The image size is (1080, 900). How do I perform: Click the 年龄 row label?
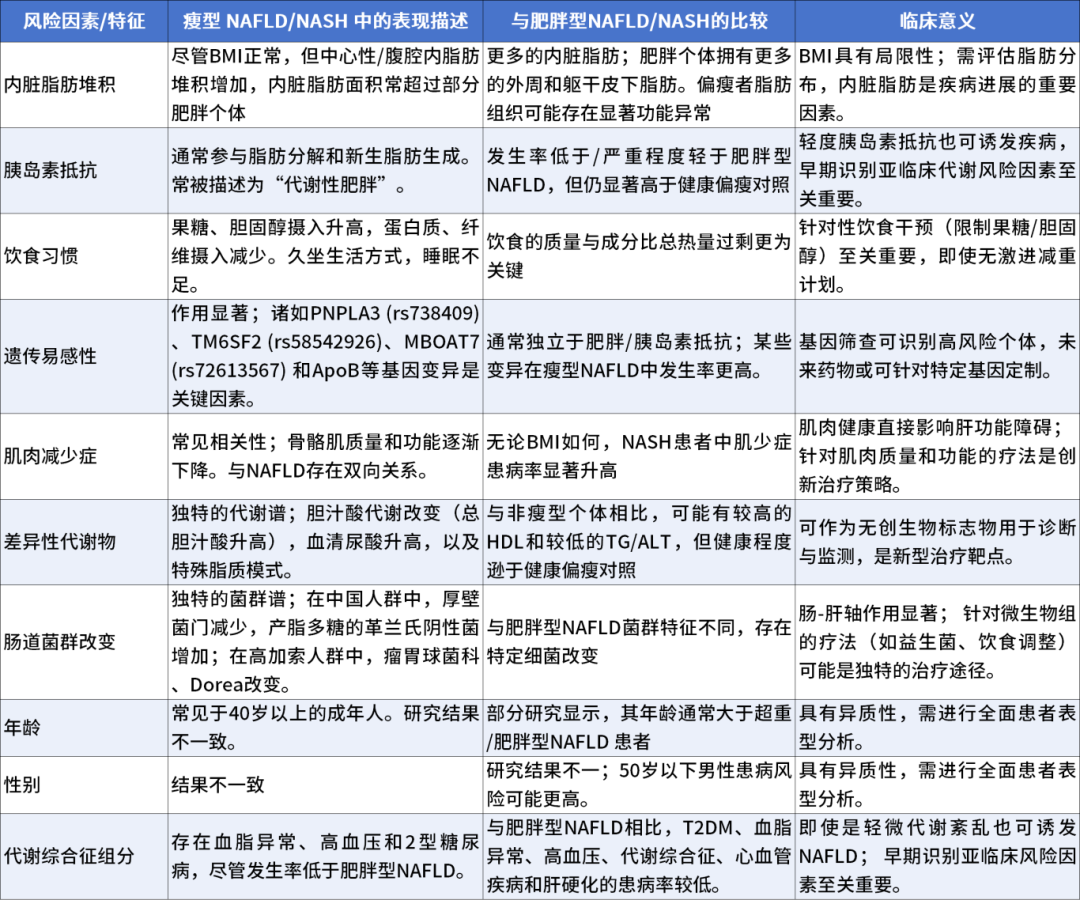coord(29,729)
